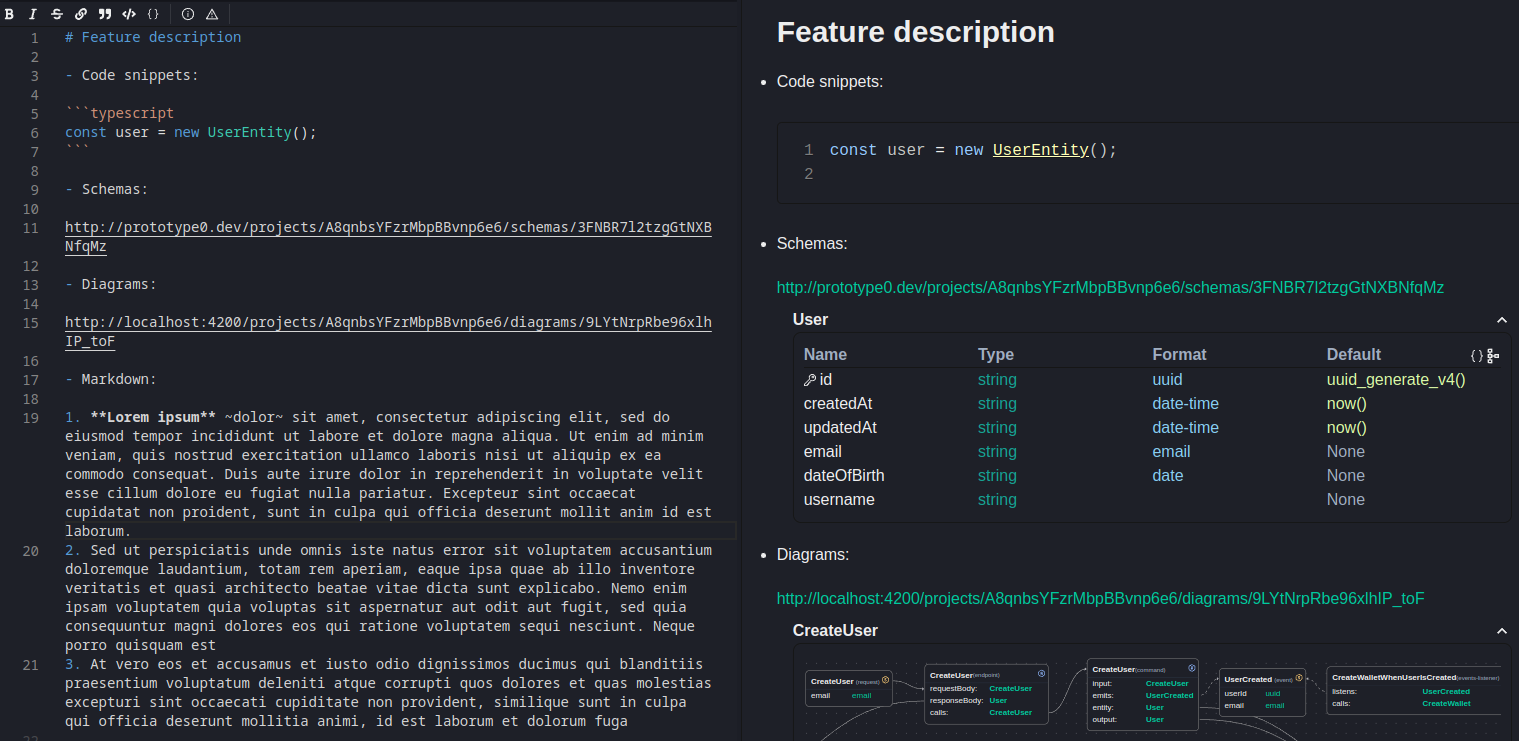Screen dimensions: 1519x741
Task: Collapse the User schema panel
Action: [1501, 320]
